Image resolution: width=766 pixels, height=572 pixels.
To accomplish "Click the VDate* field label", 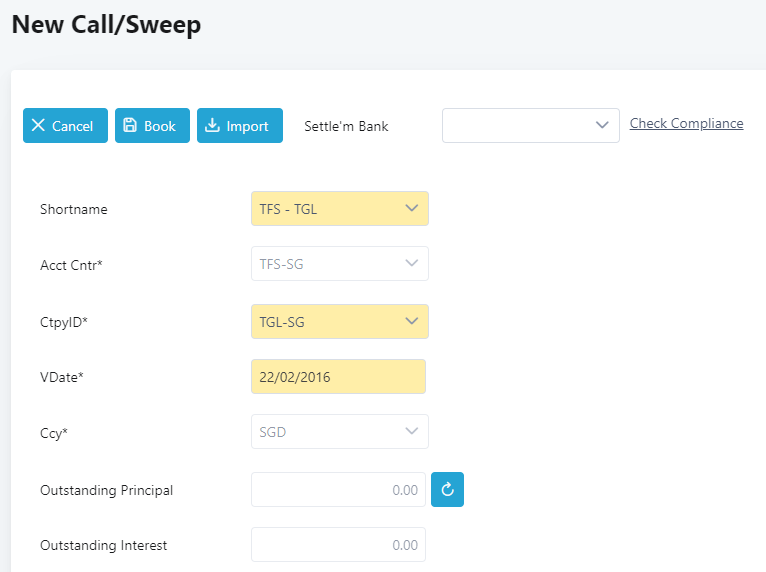I will pyautogui.click(x=62, y=377).
